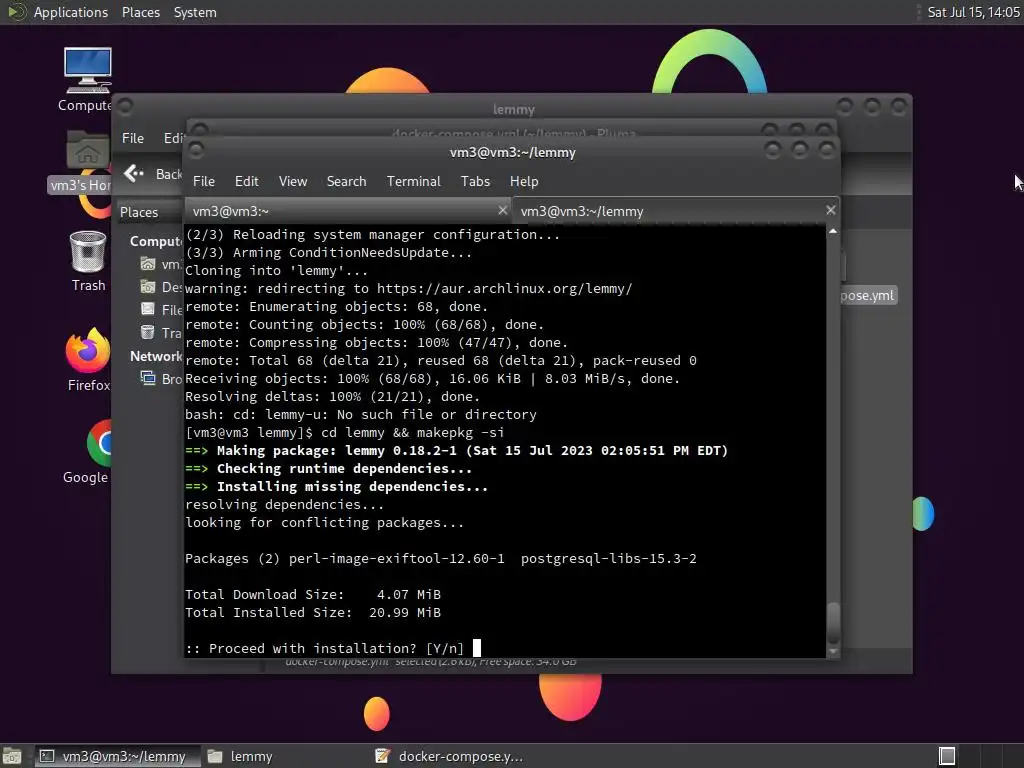Select the pose.yml file in file manager
The height and width of the screenshot is (768, 1024).
pos(867,295)
